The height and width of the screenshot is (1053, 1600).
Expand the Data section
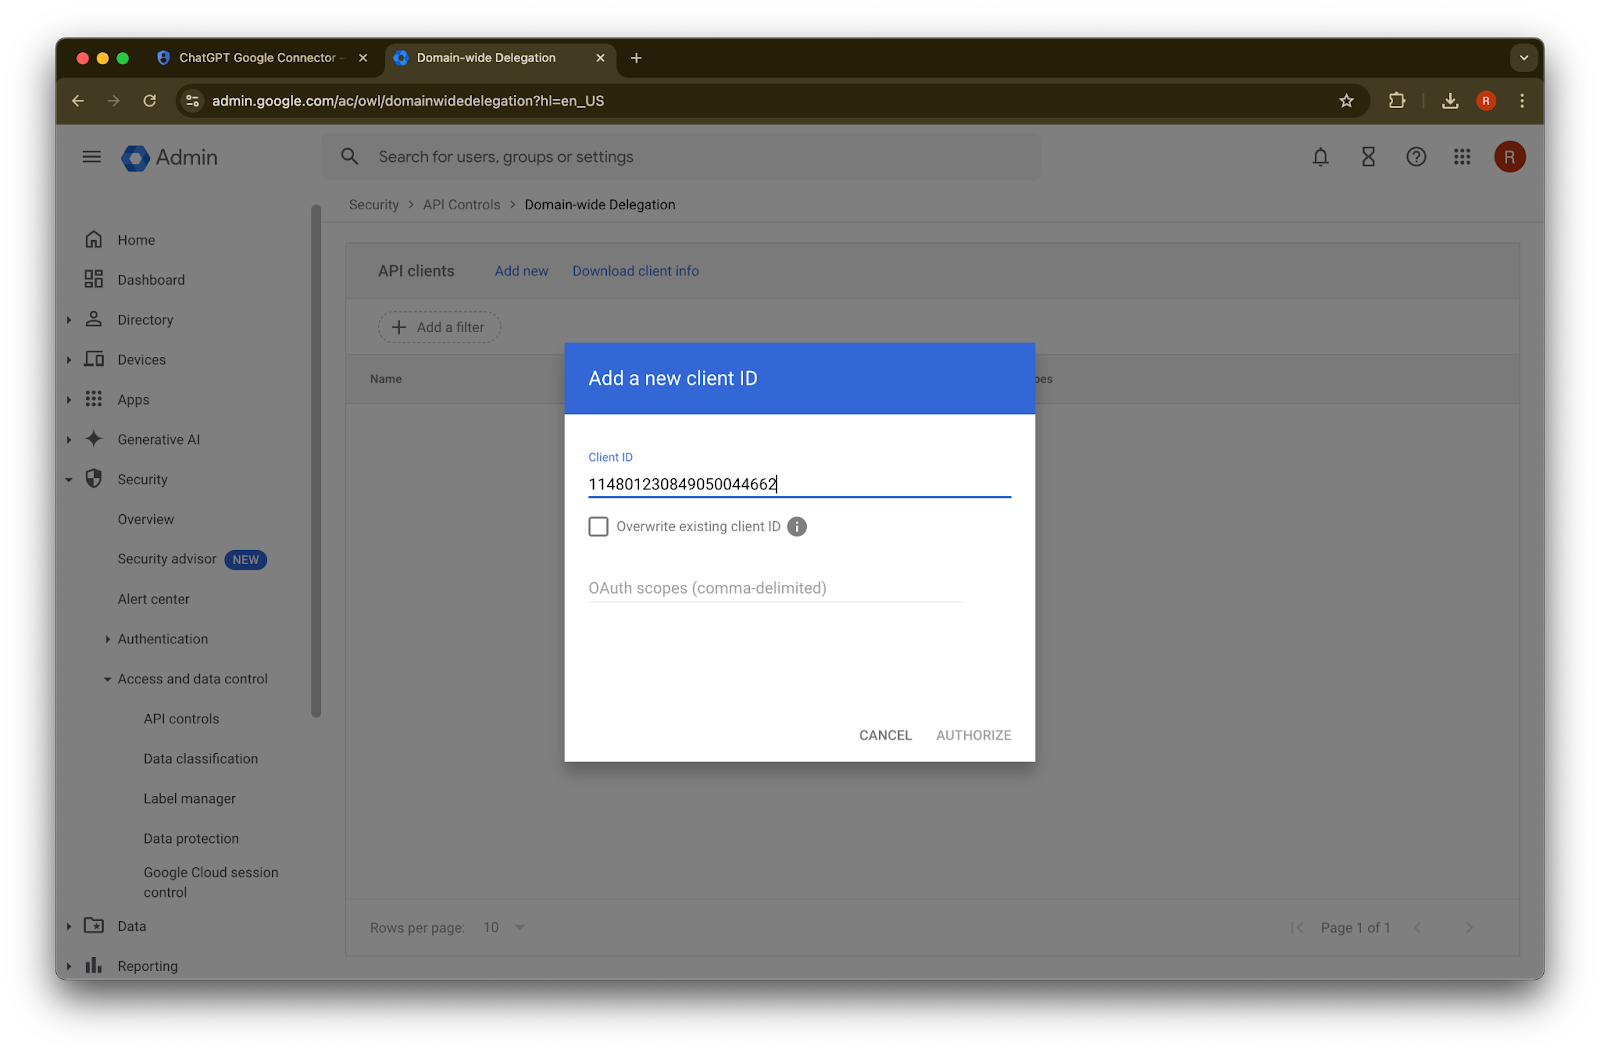pos(69,926)
